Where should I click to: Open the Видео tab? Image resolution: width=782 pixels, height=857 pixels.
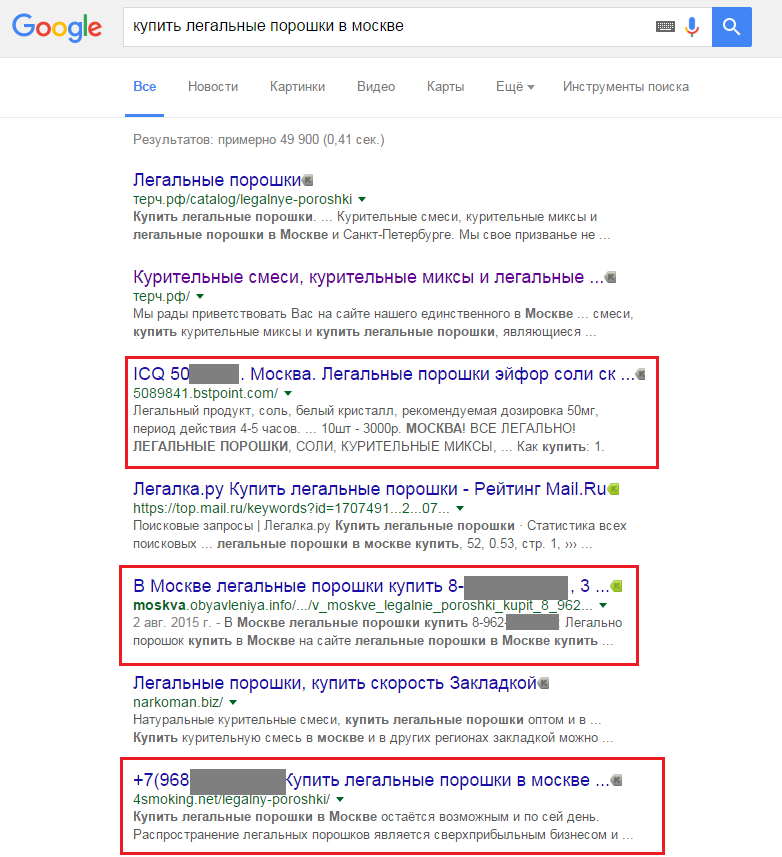pyautogui.click(x=376, y=86)
